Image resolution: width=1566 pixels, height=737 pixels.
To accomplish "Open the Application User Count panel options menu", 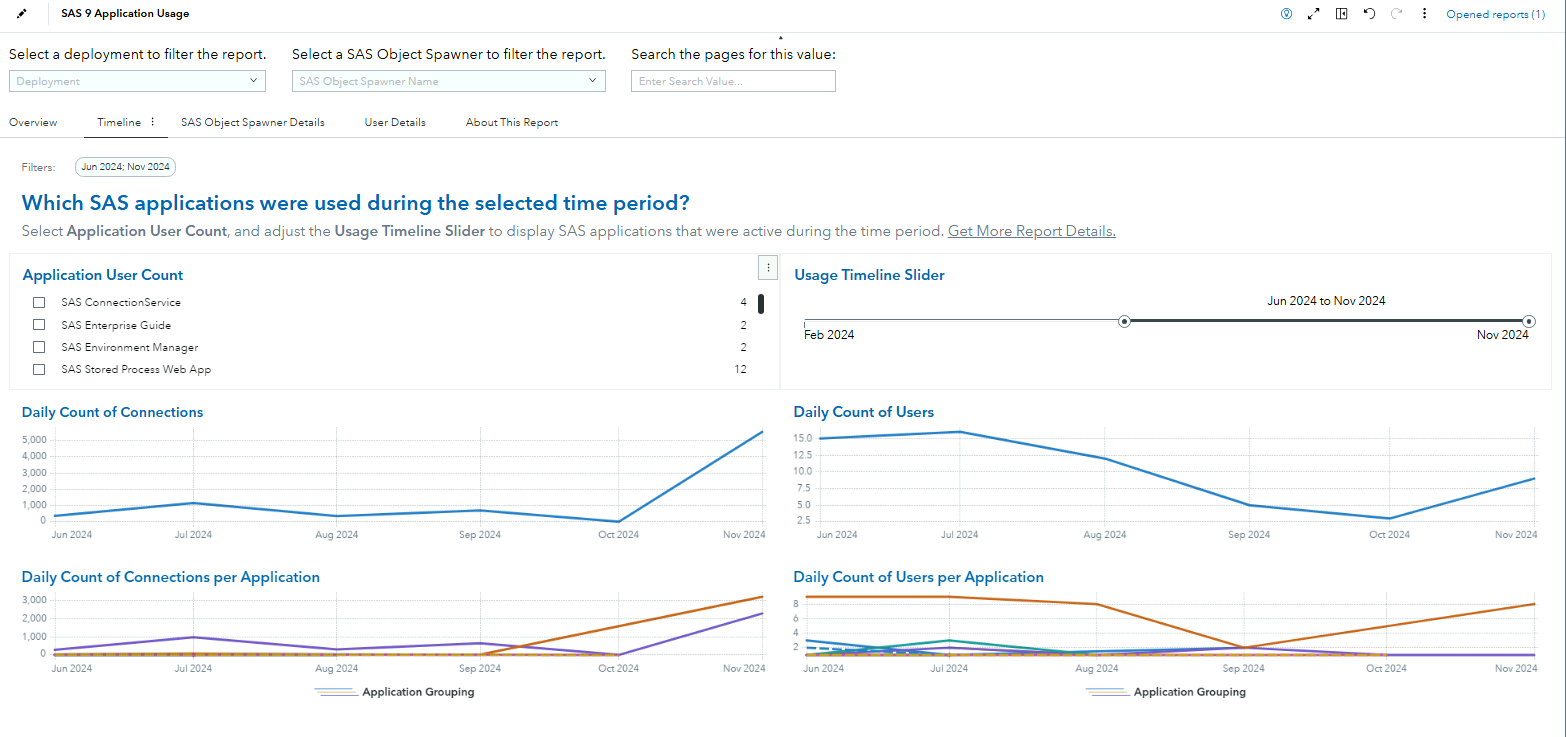I will pos(768,267).
